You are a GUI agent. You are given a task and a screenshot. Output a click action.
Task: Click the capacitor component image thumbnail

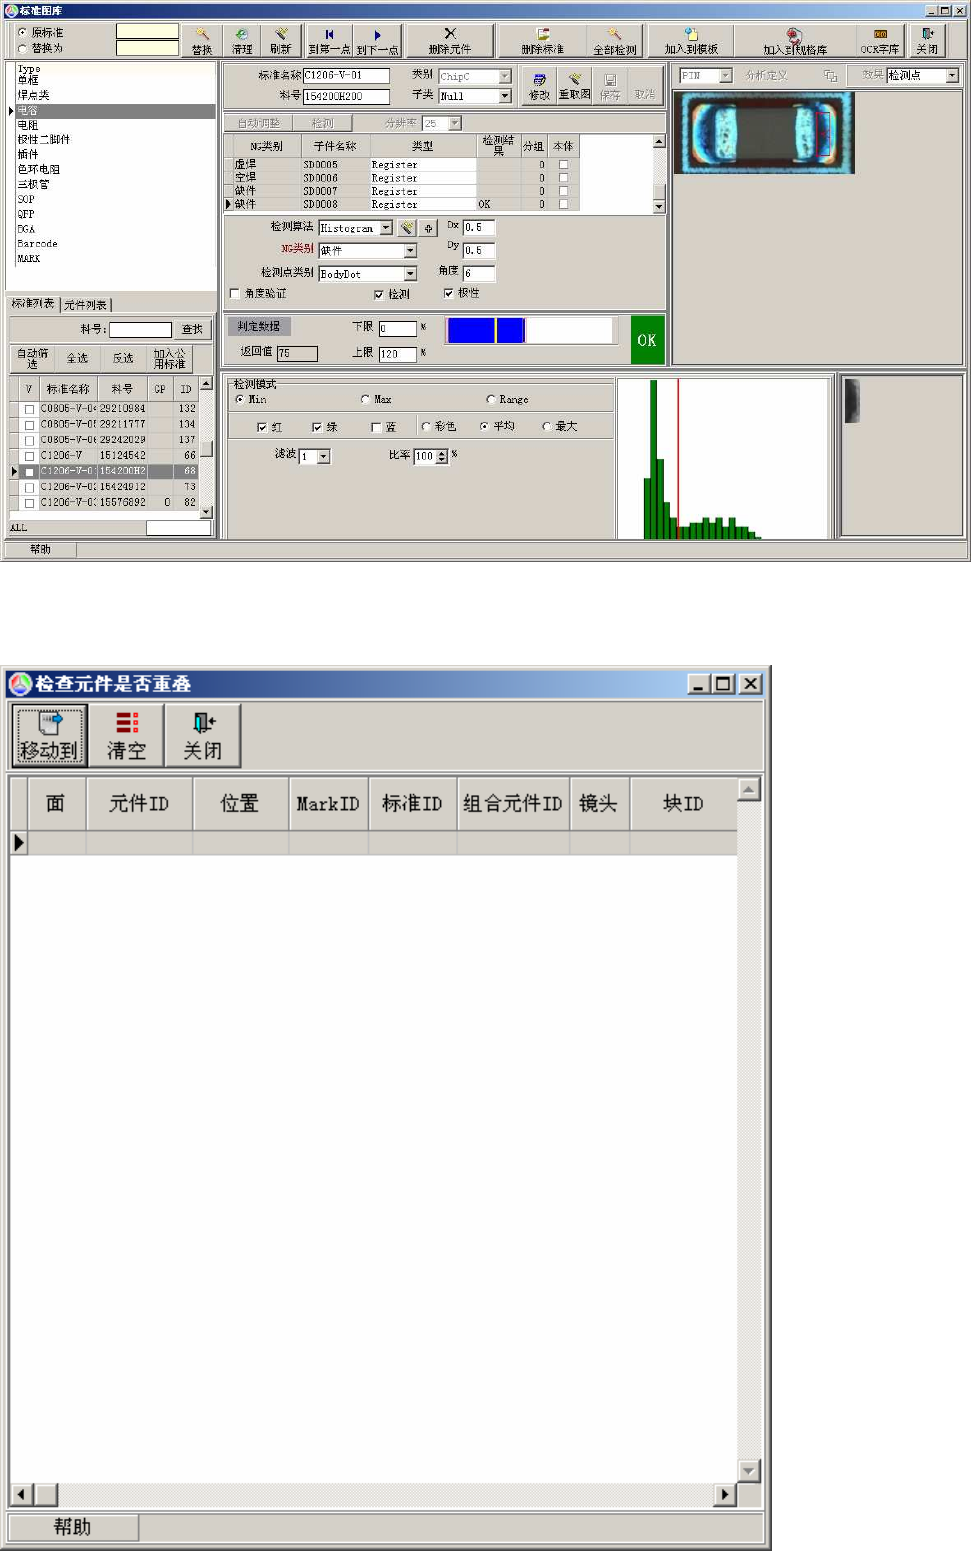coord(765,133)
